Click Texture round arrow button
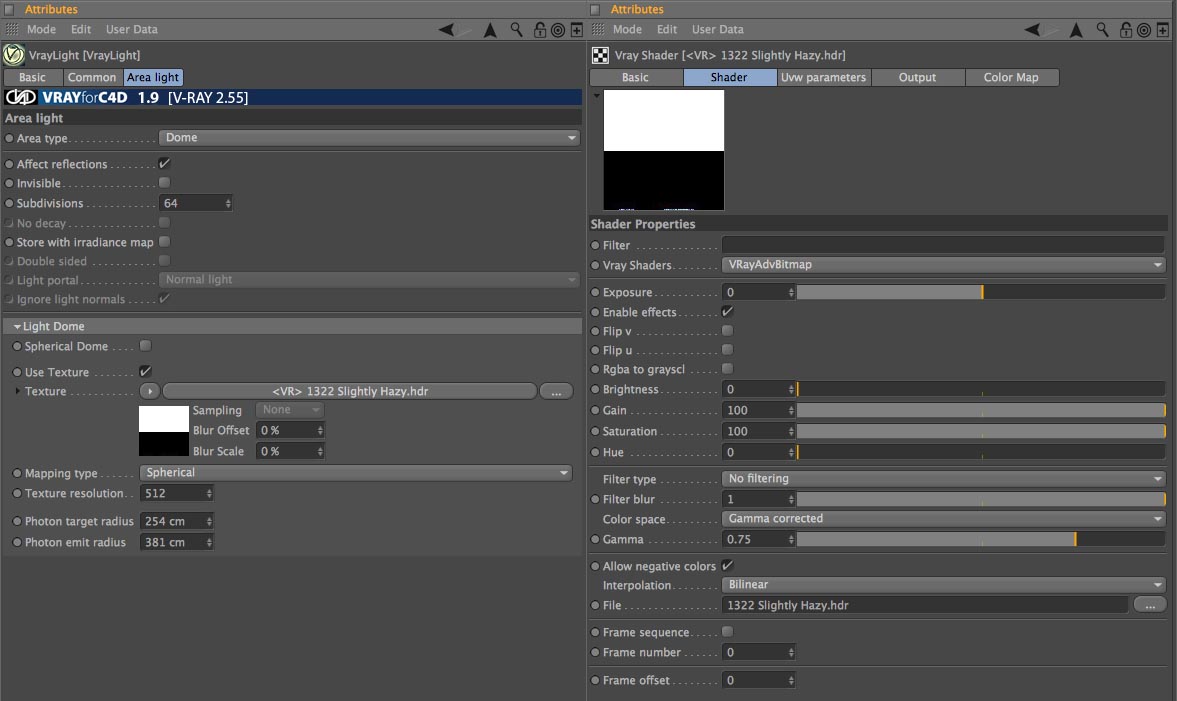1177x701 pixels. pos(149,391)
